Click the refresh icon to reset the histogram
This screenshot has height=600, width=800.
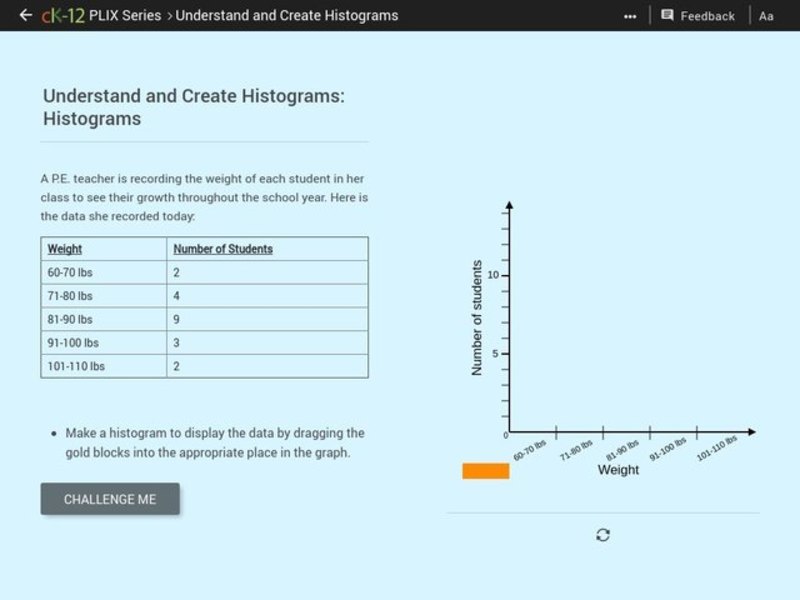pyautogui.click(x=601, y=533)
